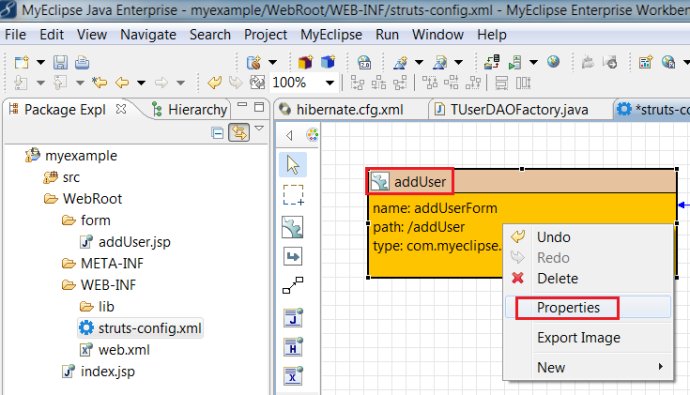Image resolution: width=690 pixels, height=395 pixels.
Task: Click the greyed Forward navigation arrow
Action: pos(161,82)
